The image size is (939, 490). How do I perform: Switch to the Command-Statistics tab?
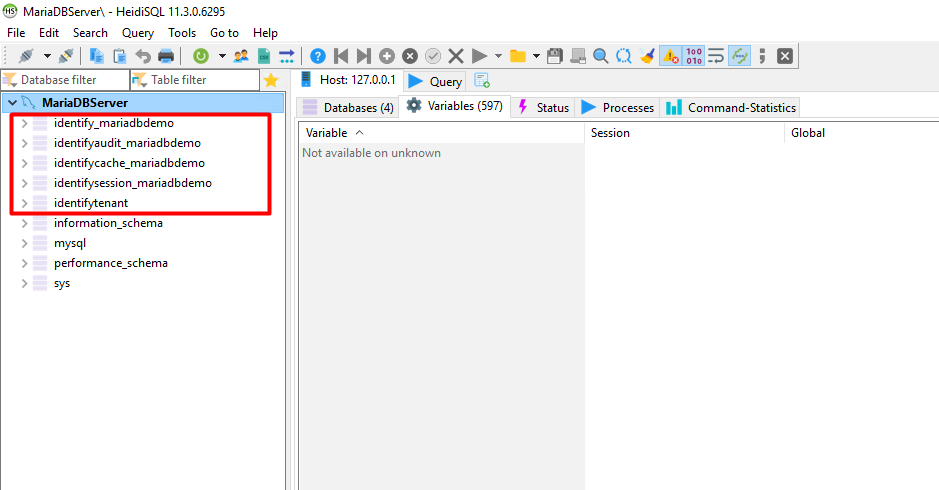[730, 108]
